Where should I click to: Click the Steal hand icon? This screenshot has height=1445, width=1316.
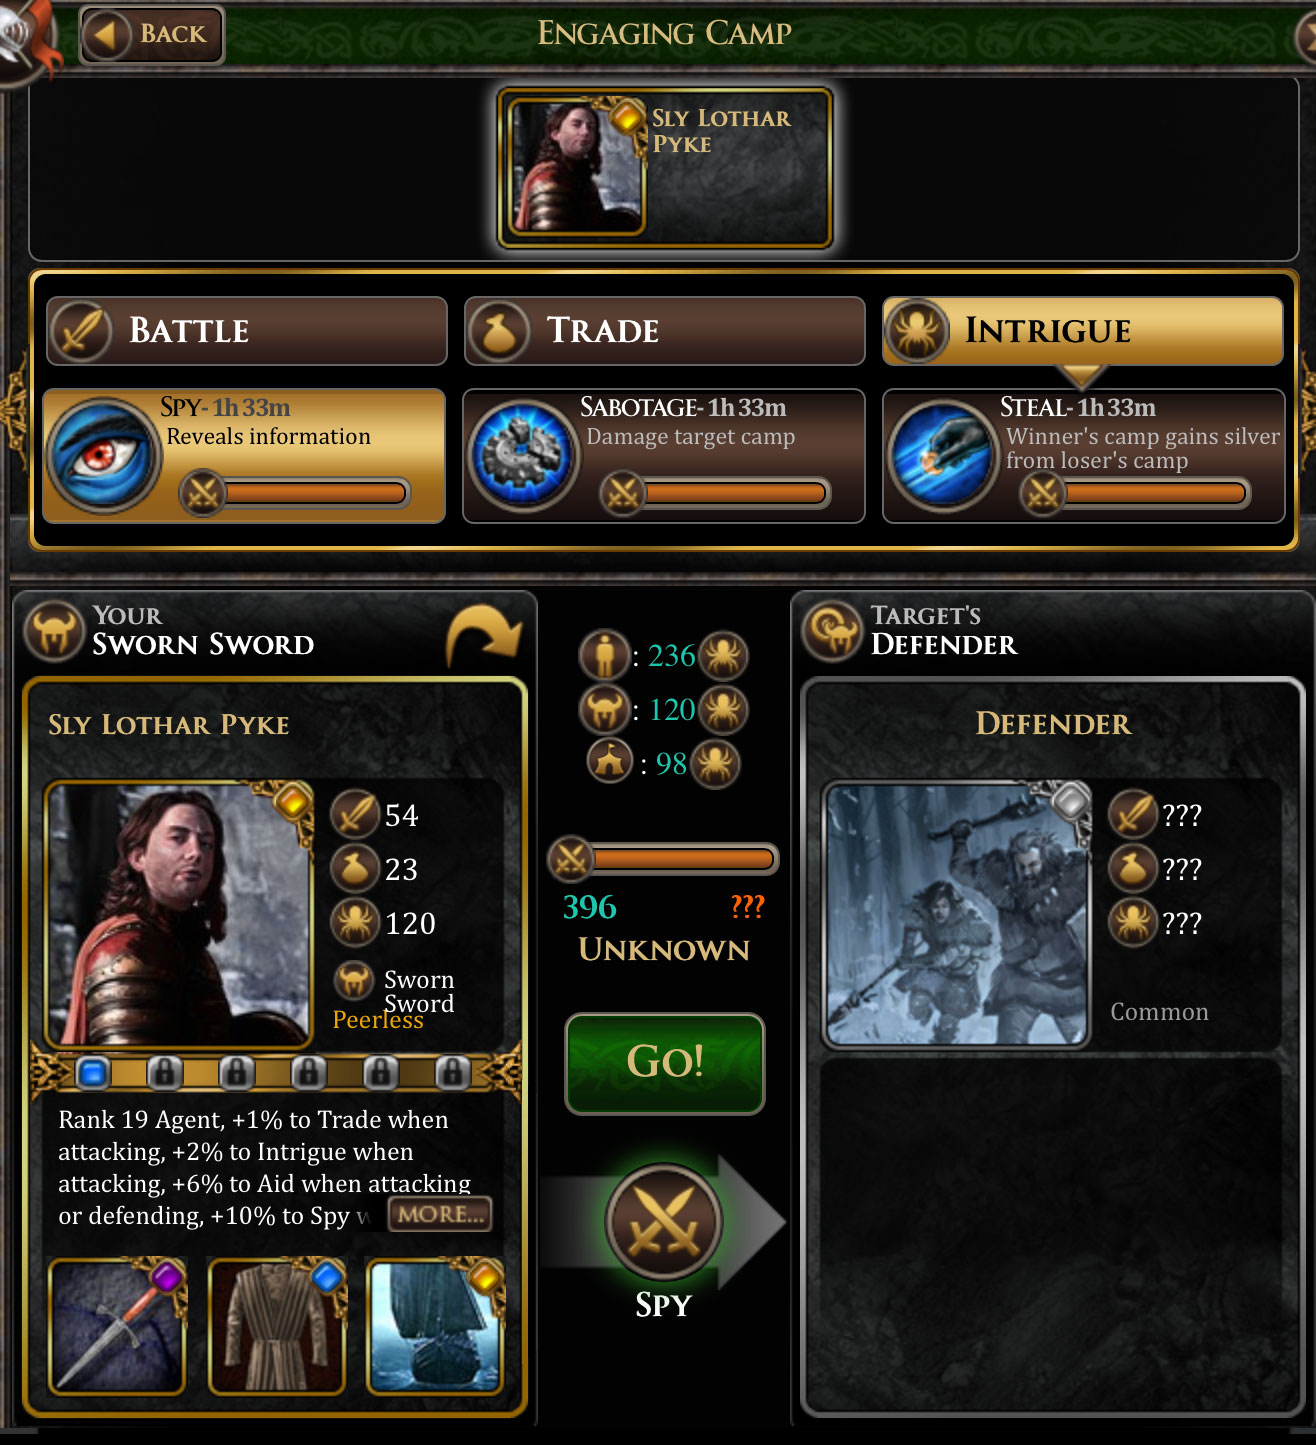(943, 456)
